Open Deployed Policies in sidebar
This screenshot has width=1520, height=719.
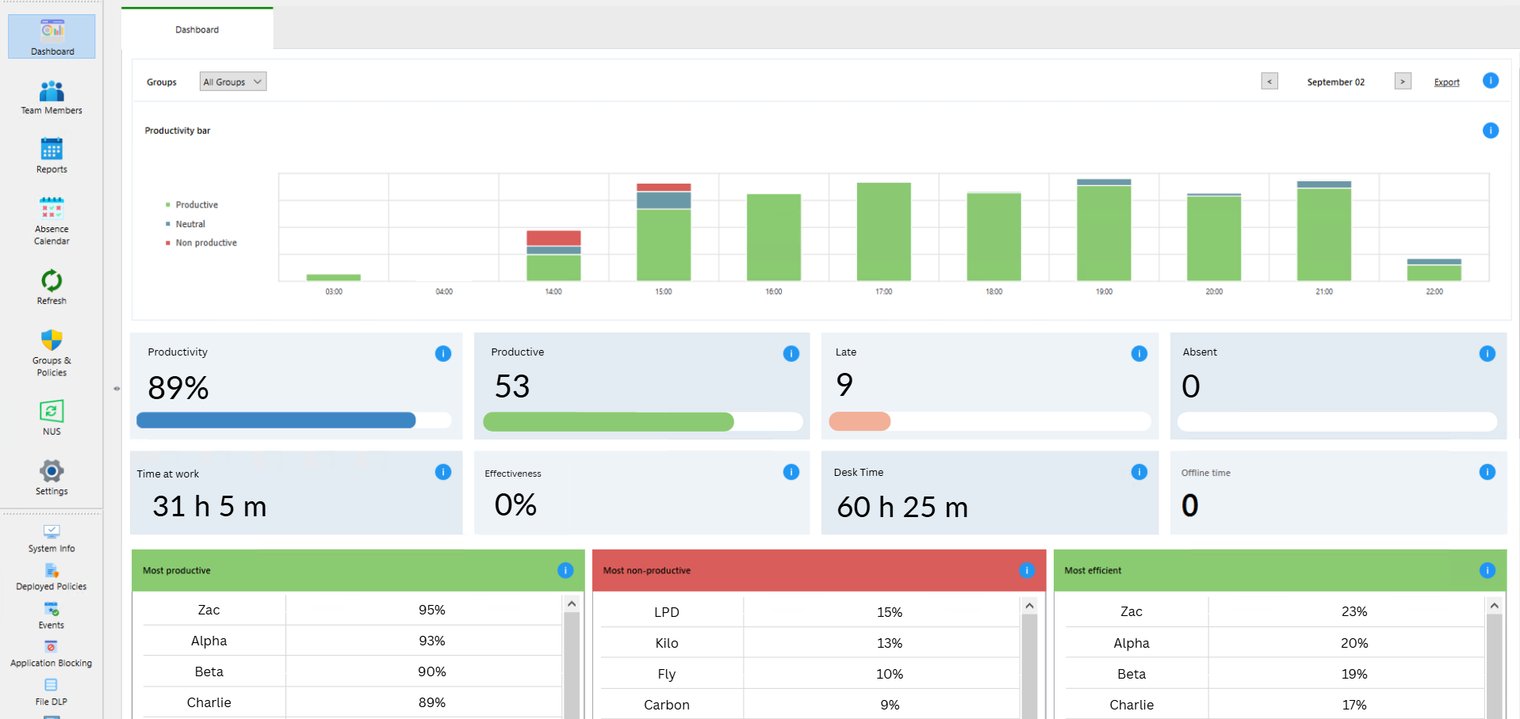tap(51, 571)
